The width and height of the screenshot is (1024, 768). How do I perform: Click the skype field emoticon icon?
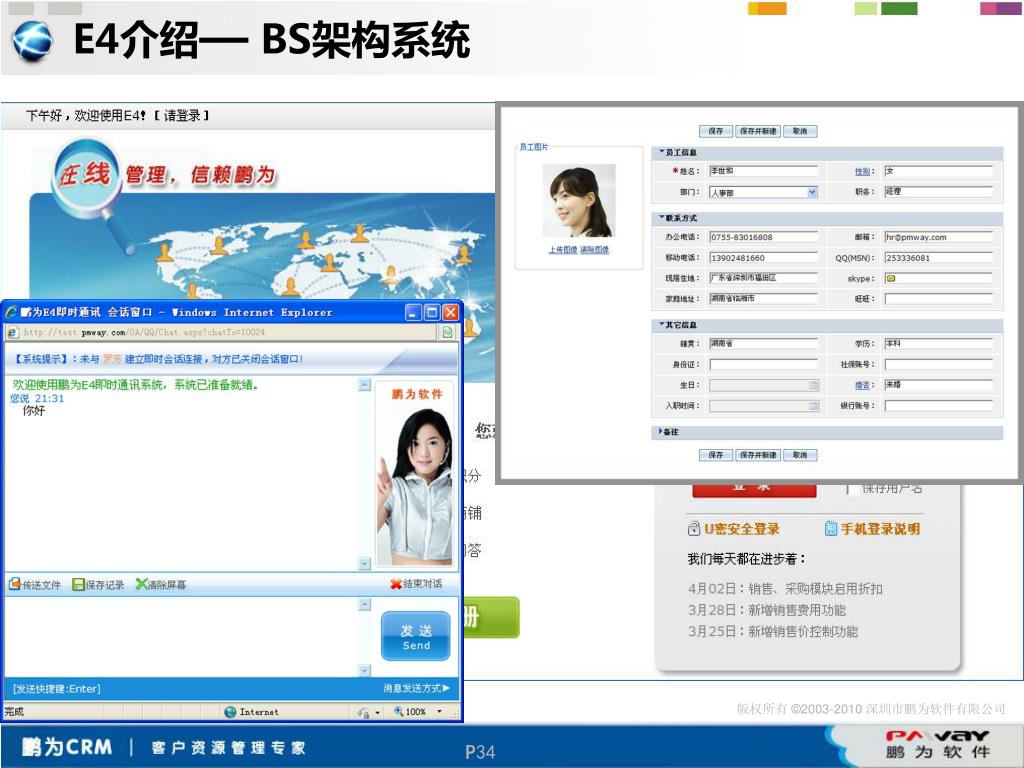[891, 278]
